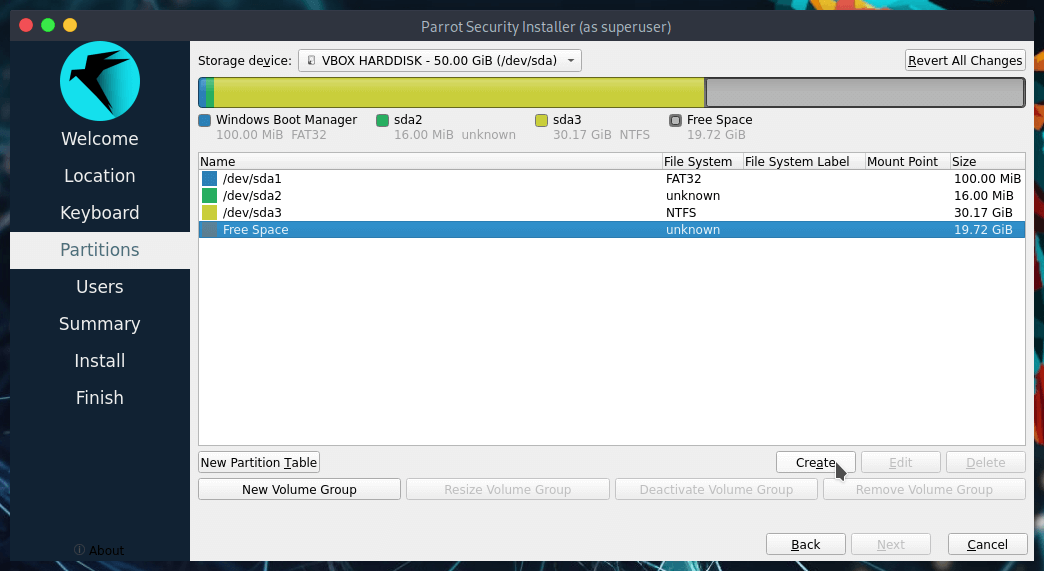Sort by the File System column header

(698, 161)
